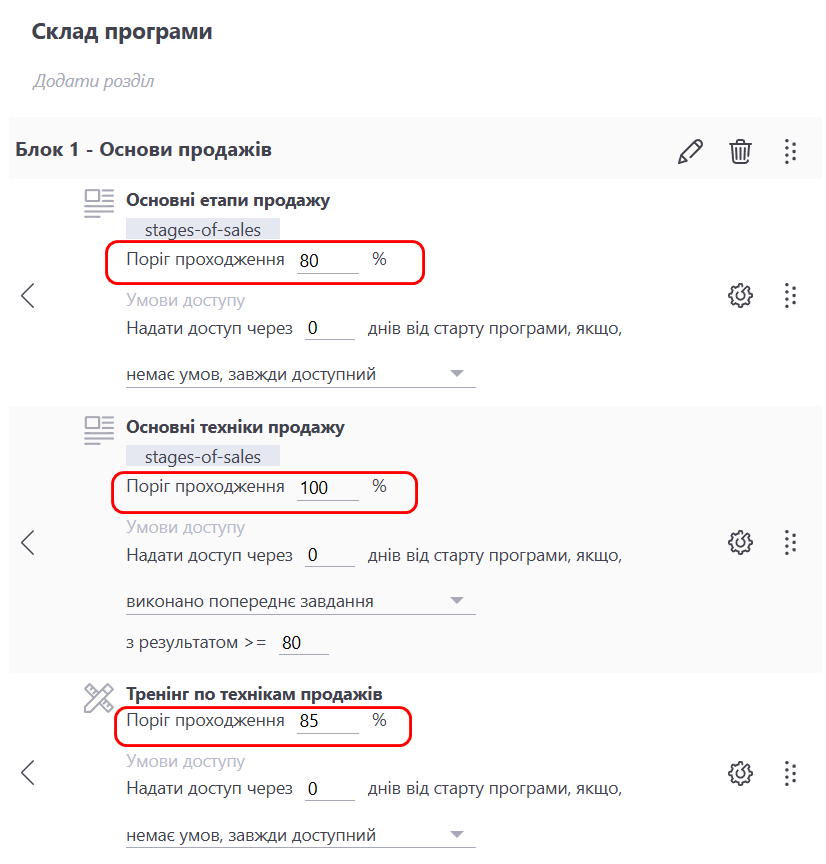Open three-dot menu for Основні техніки продажу

pyautogui.click(x=790, y=542)
